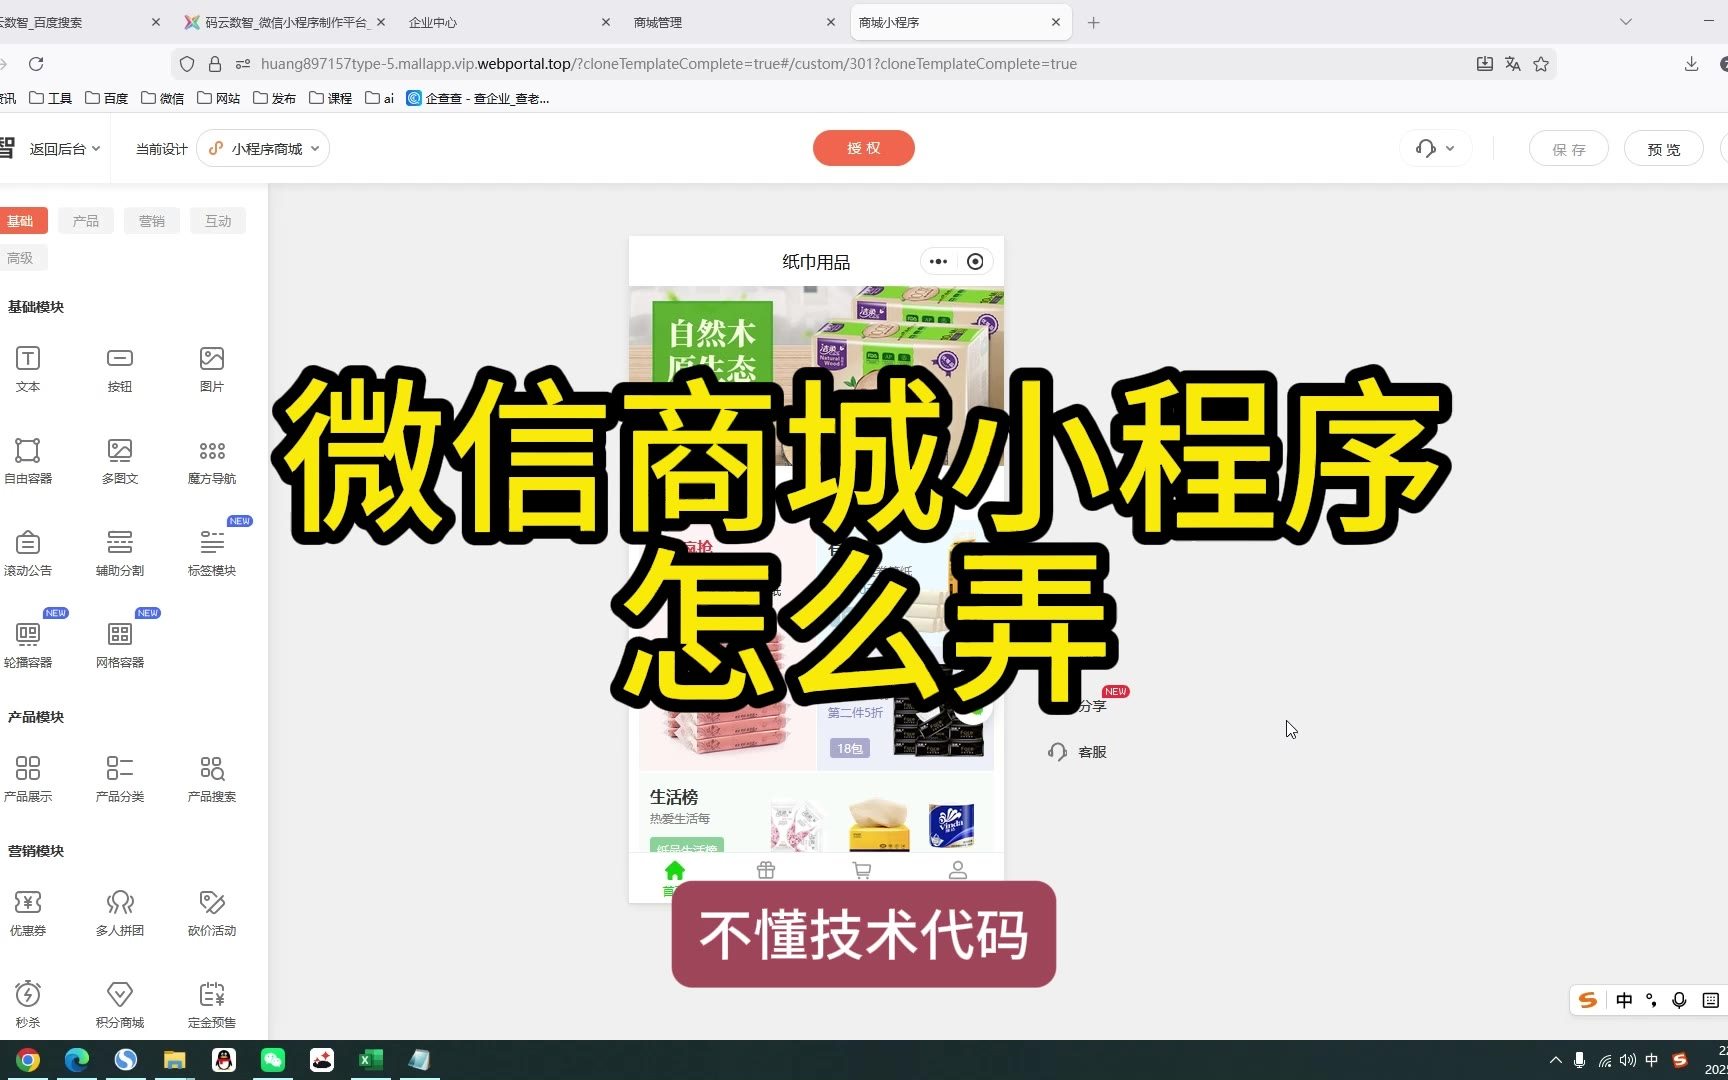Switch to the 营销 module tab
This screenshot has height=1080, width=1728.
(152, 221)
